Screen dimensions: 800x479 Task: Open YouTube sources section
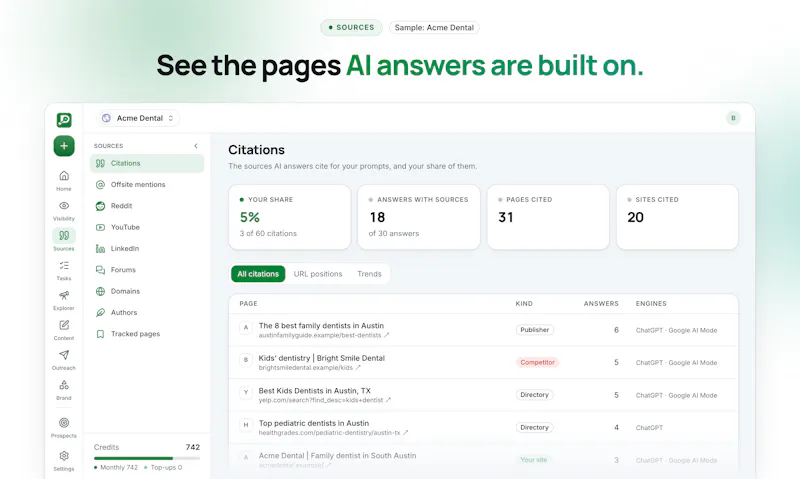point(147,228)
